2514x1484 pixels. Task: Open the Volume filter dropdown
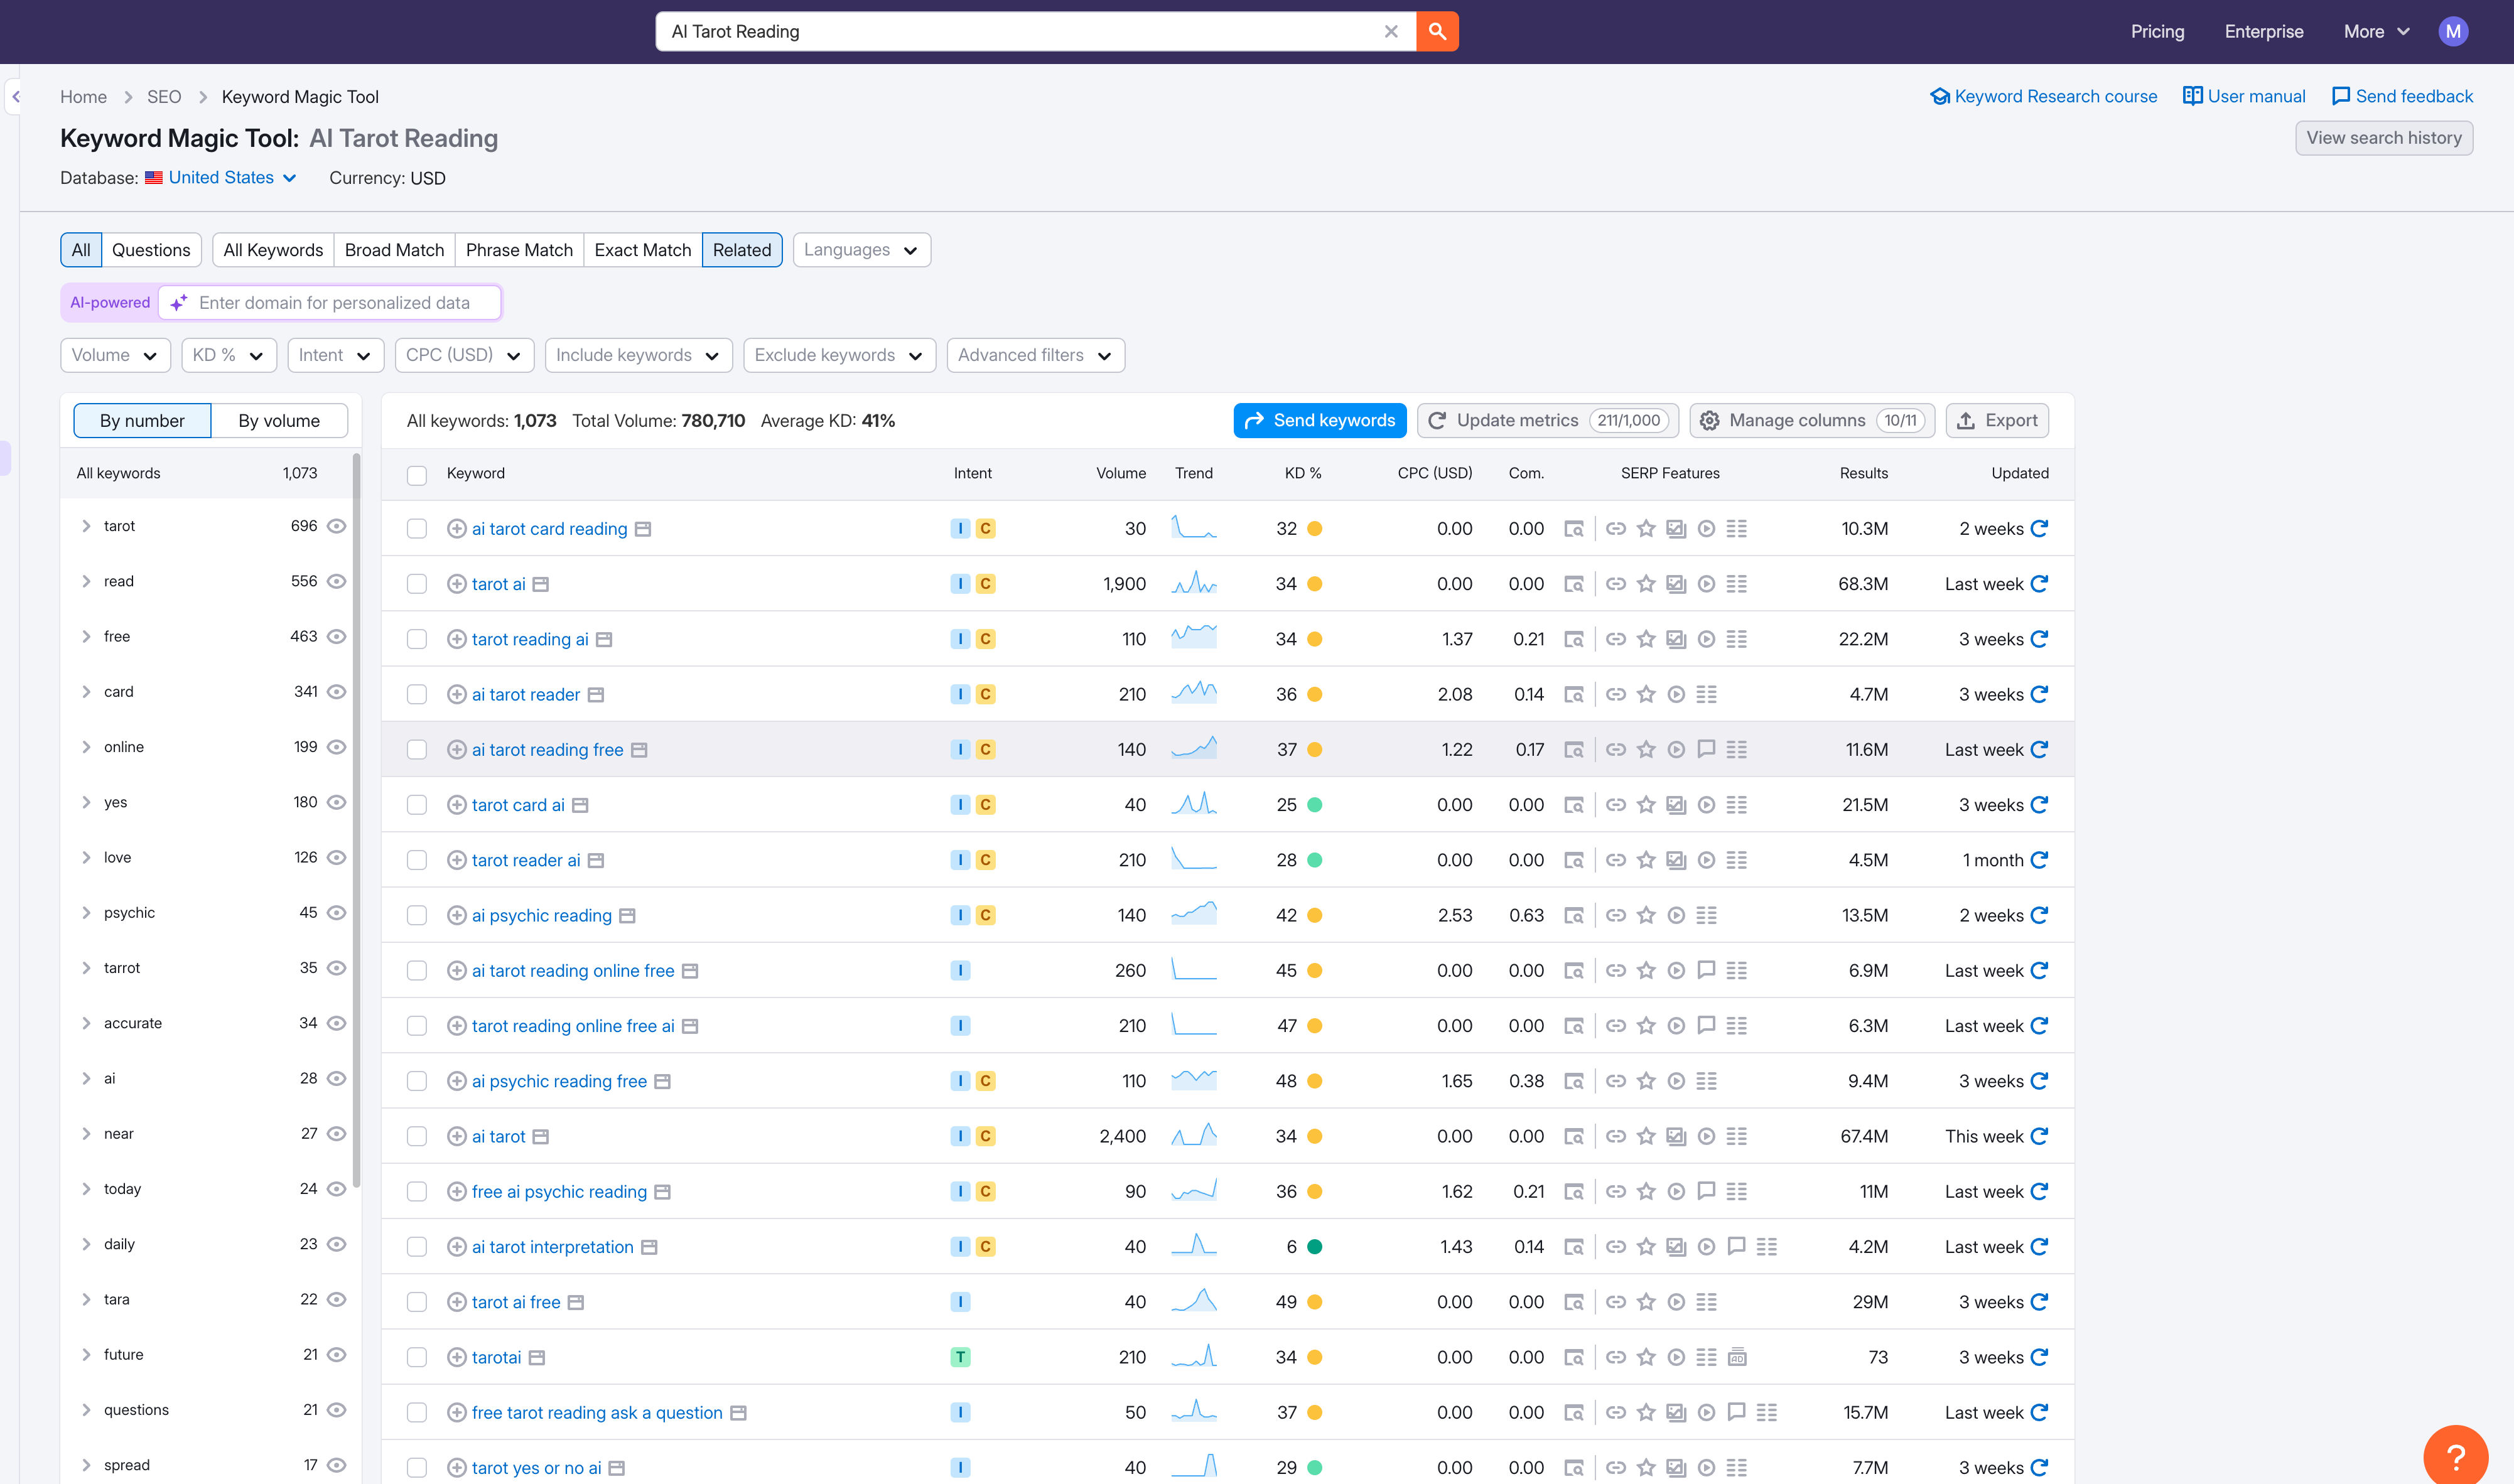point(115,355)
